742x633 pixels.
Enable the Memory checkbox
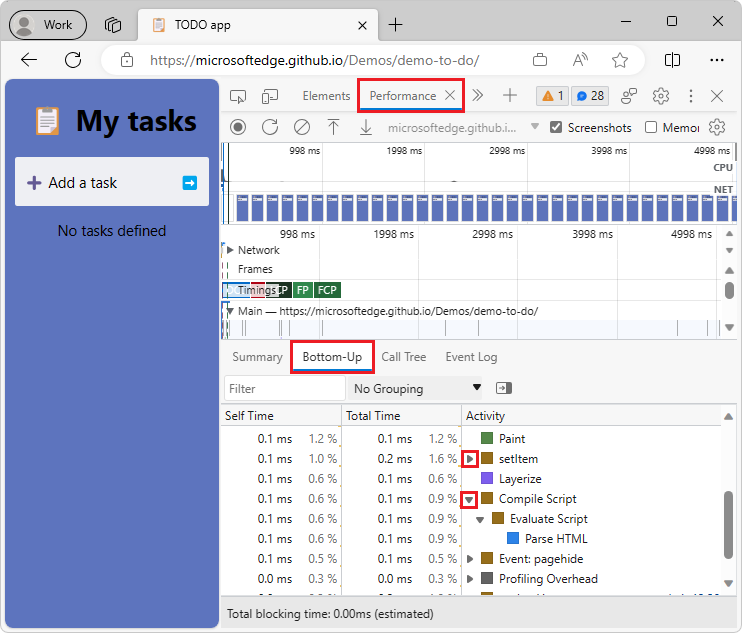pyautogui.click(x=651, y=127)
